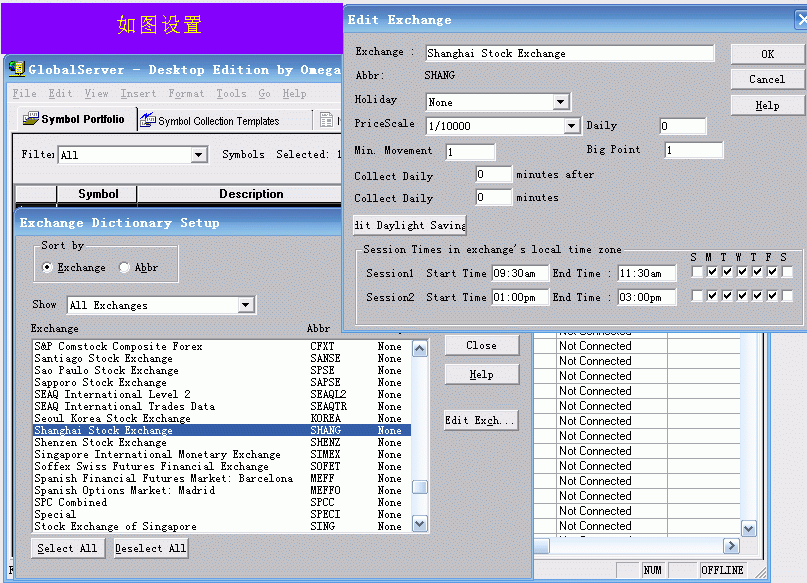Viewport: 807px width, 583px height.
Task: Uncheck Thursday checkbox for Session2
Action: [x=757, y=295]
